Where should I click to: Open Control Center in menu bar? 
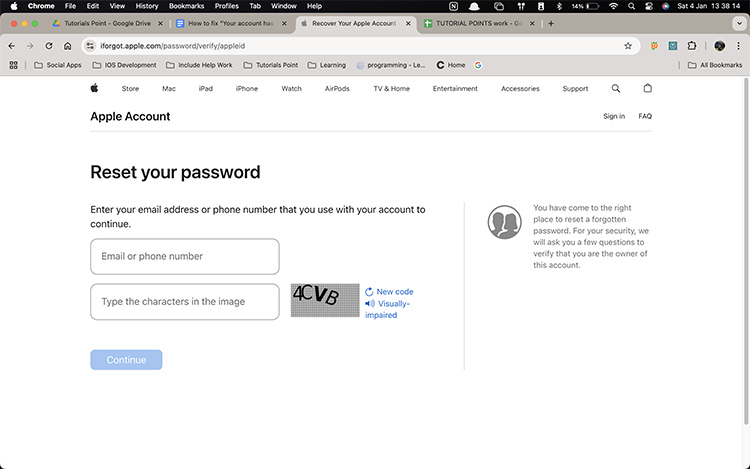(x=649, y=6)
